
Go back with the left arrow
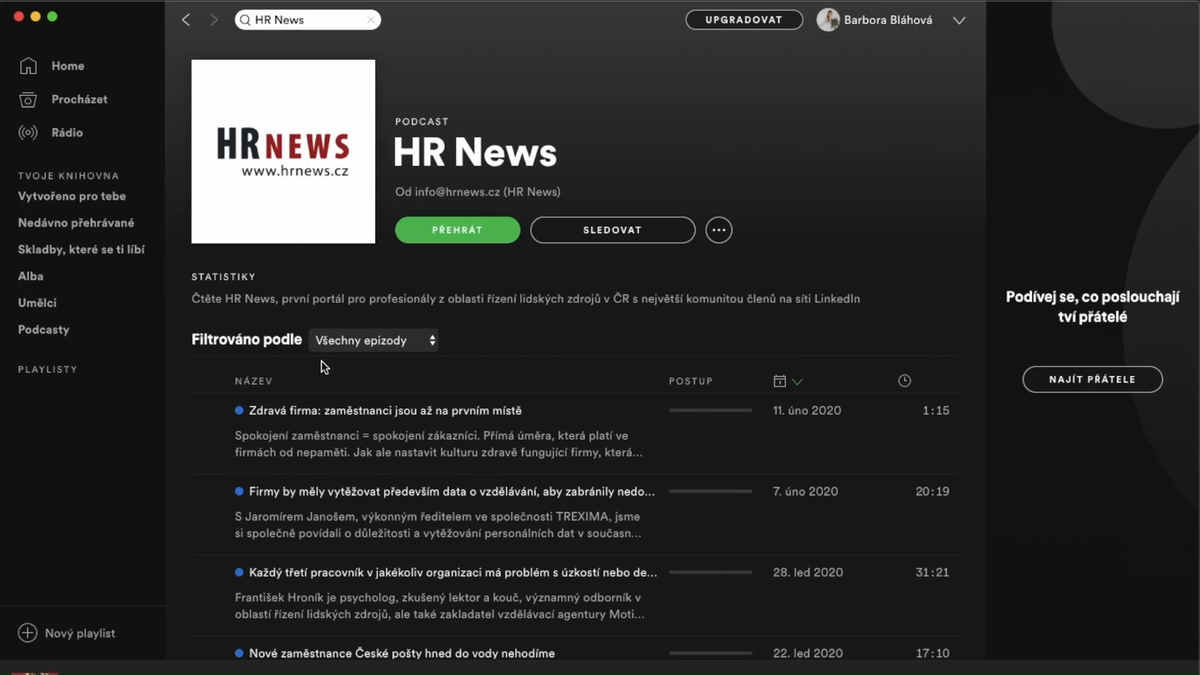tap(186, 20)
